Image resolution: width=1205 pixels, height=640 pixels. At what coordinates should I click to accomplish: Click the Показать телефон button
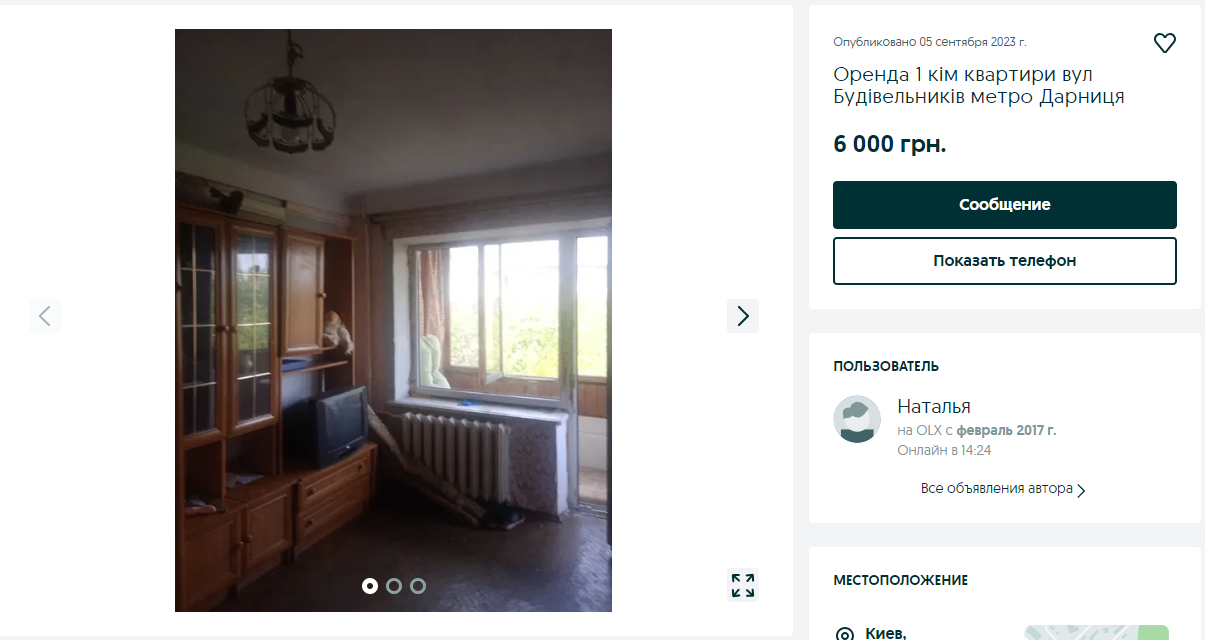(1005, 261)
